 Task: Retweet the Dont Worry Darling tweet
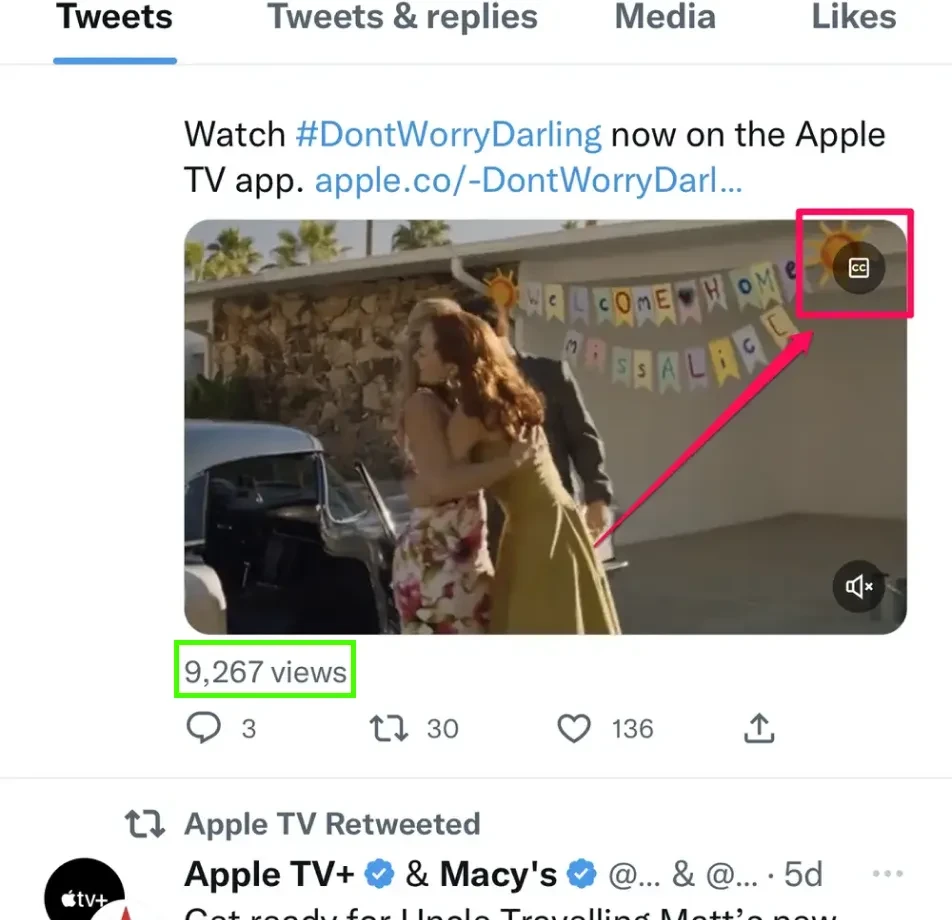coord(389,728)
